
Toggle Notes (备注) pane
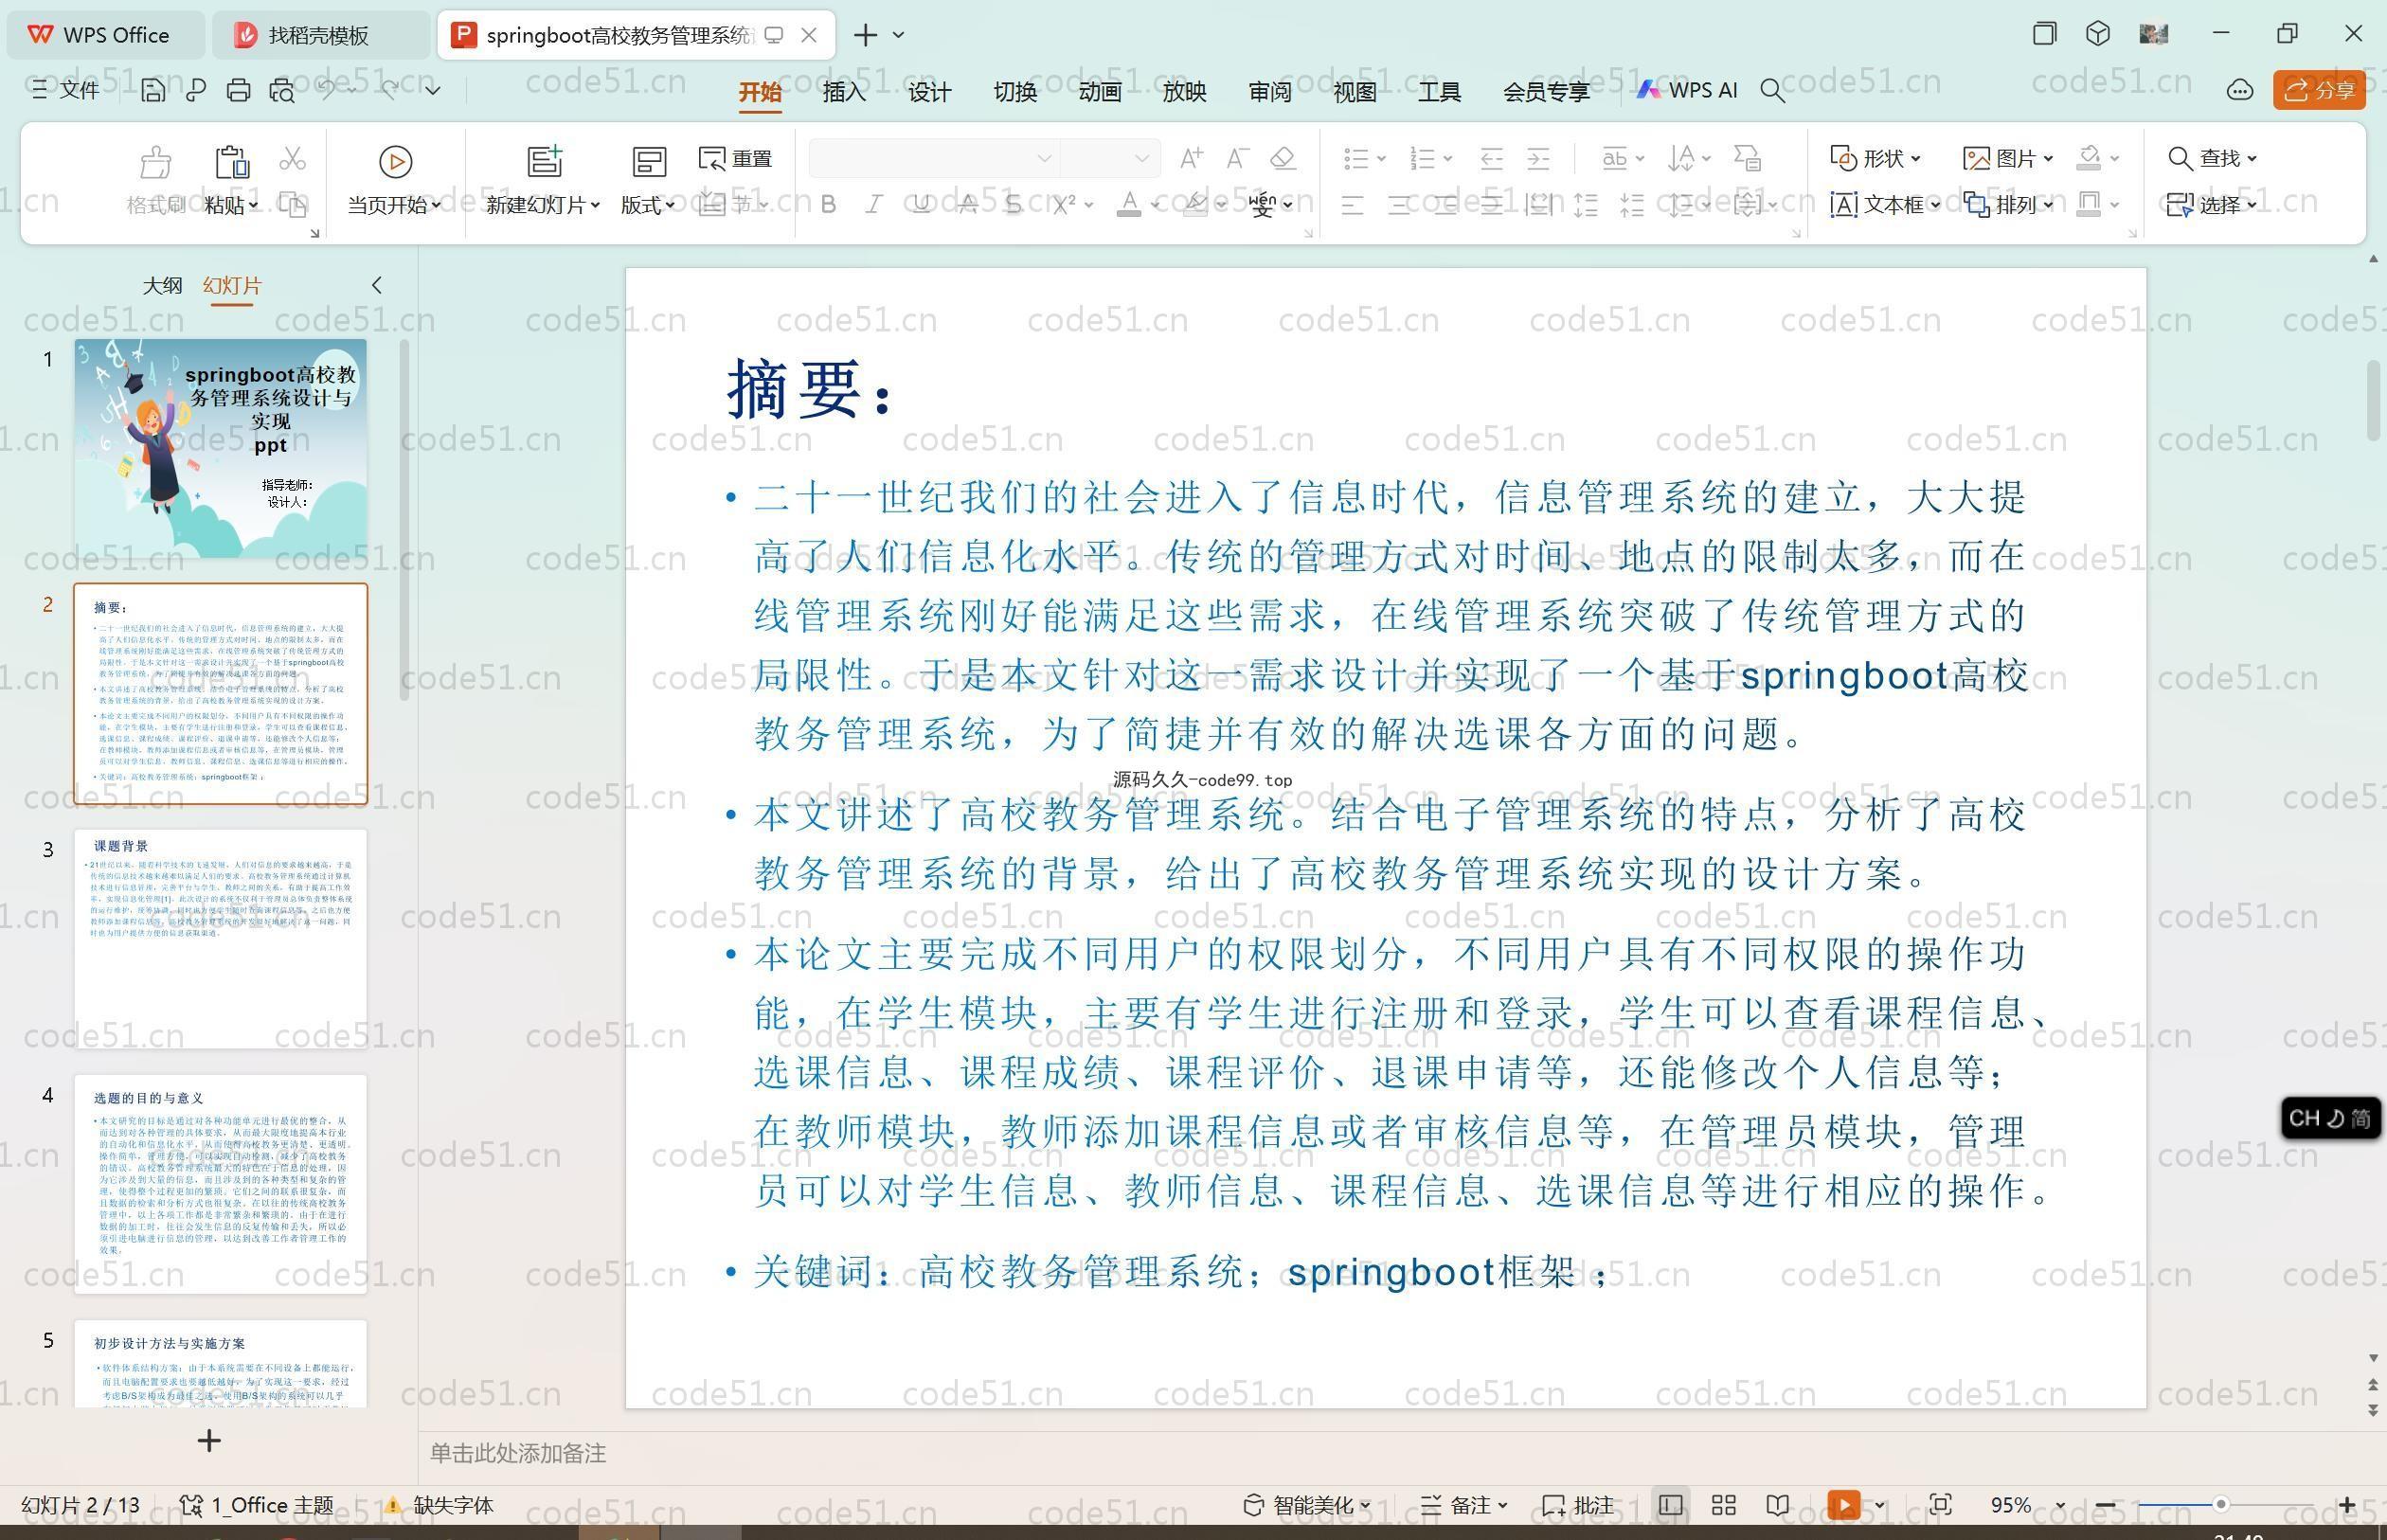pos(1464,1505)
